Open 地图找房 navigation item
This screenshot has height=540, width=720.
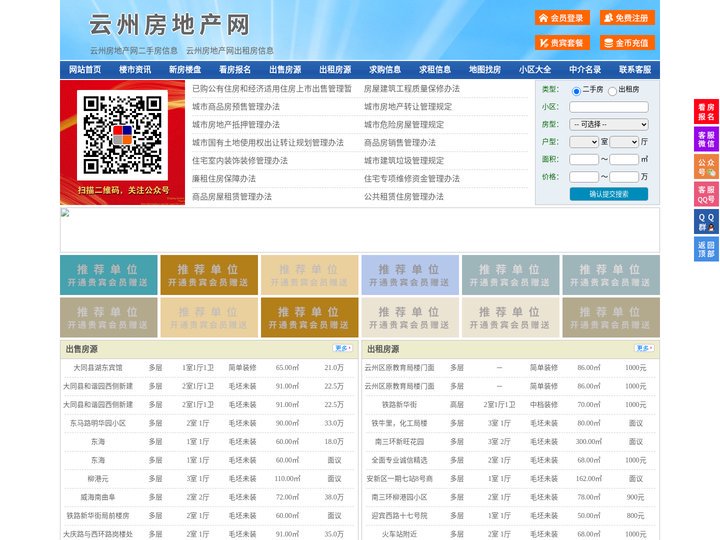pyautogui.click(x=485, y=70)
